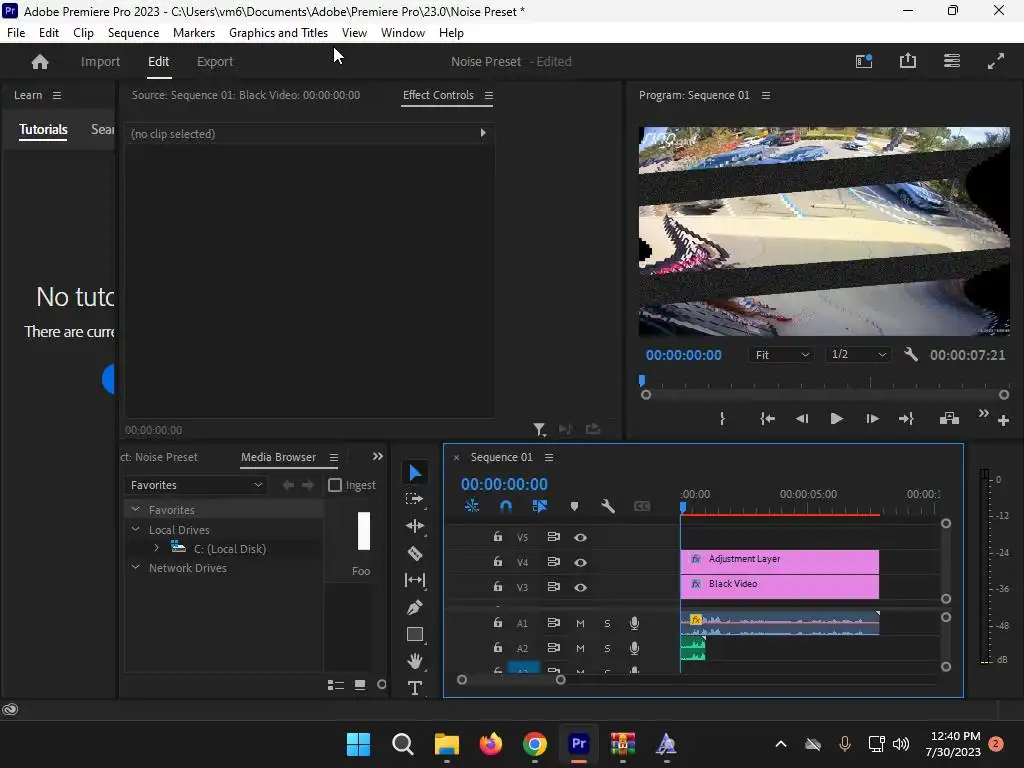Lock track V4
The width and height of the screenshot is (1024, 768).
[498, 562]
